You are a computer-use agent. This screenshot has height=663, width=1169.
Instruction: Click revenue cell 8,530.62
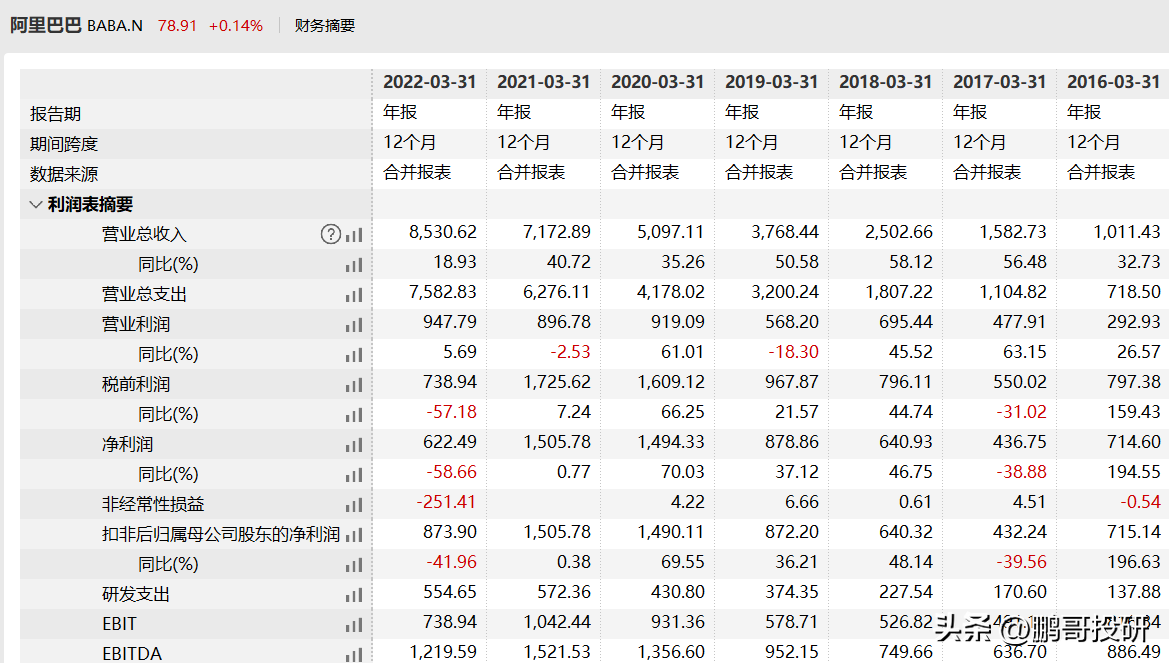443,233
